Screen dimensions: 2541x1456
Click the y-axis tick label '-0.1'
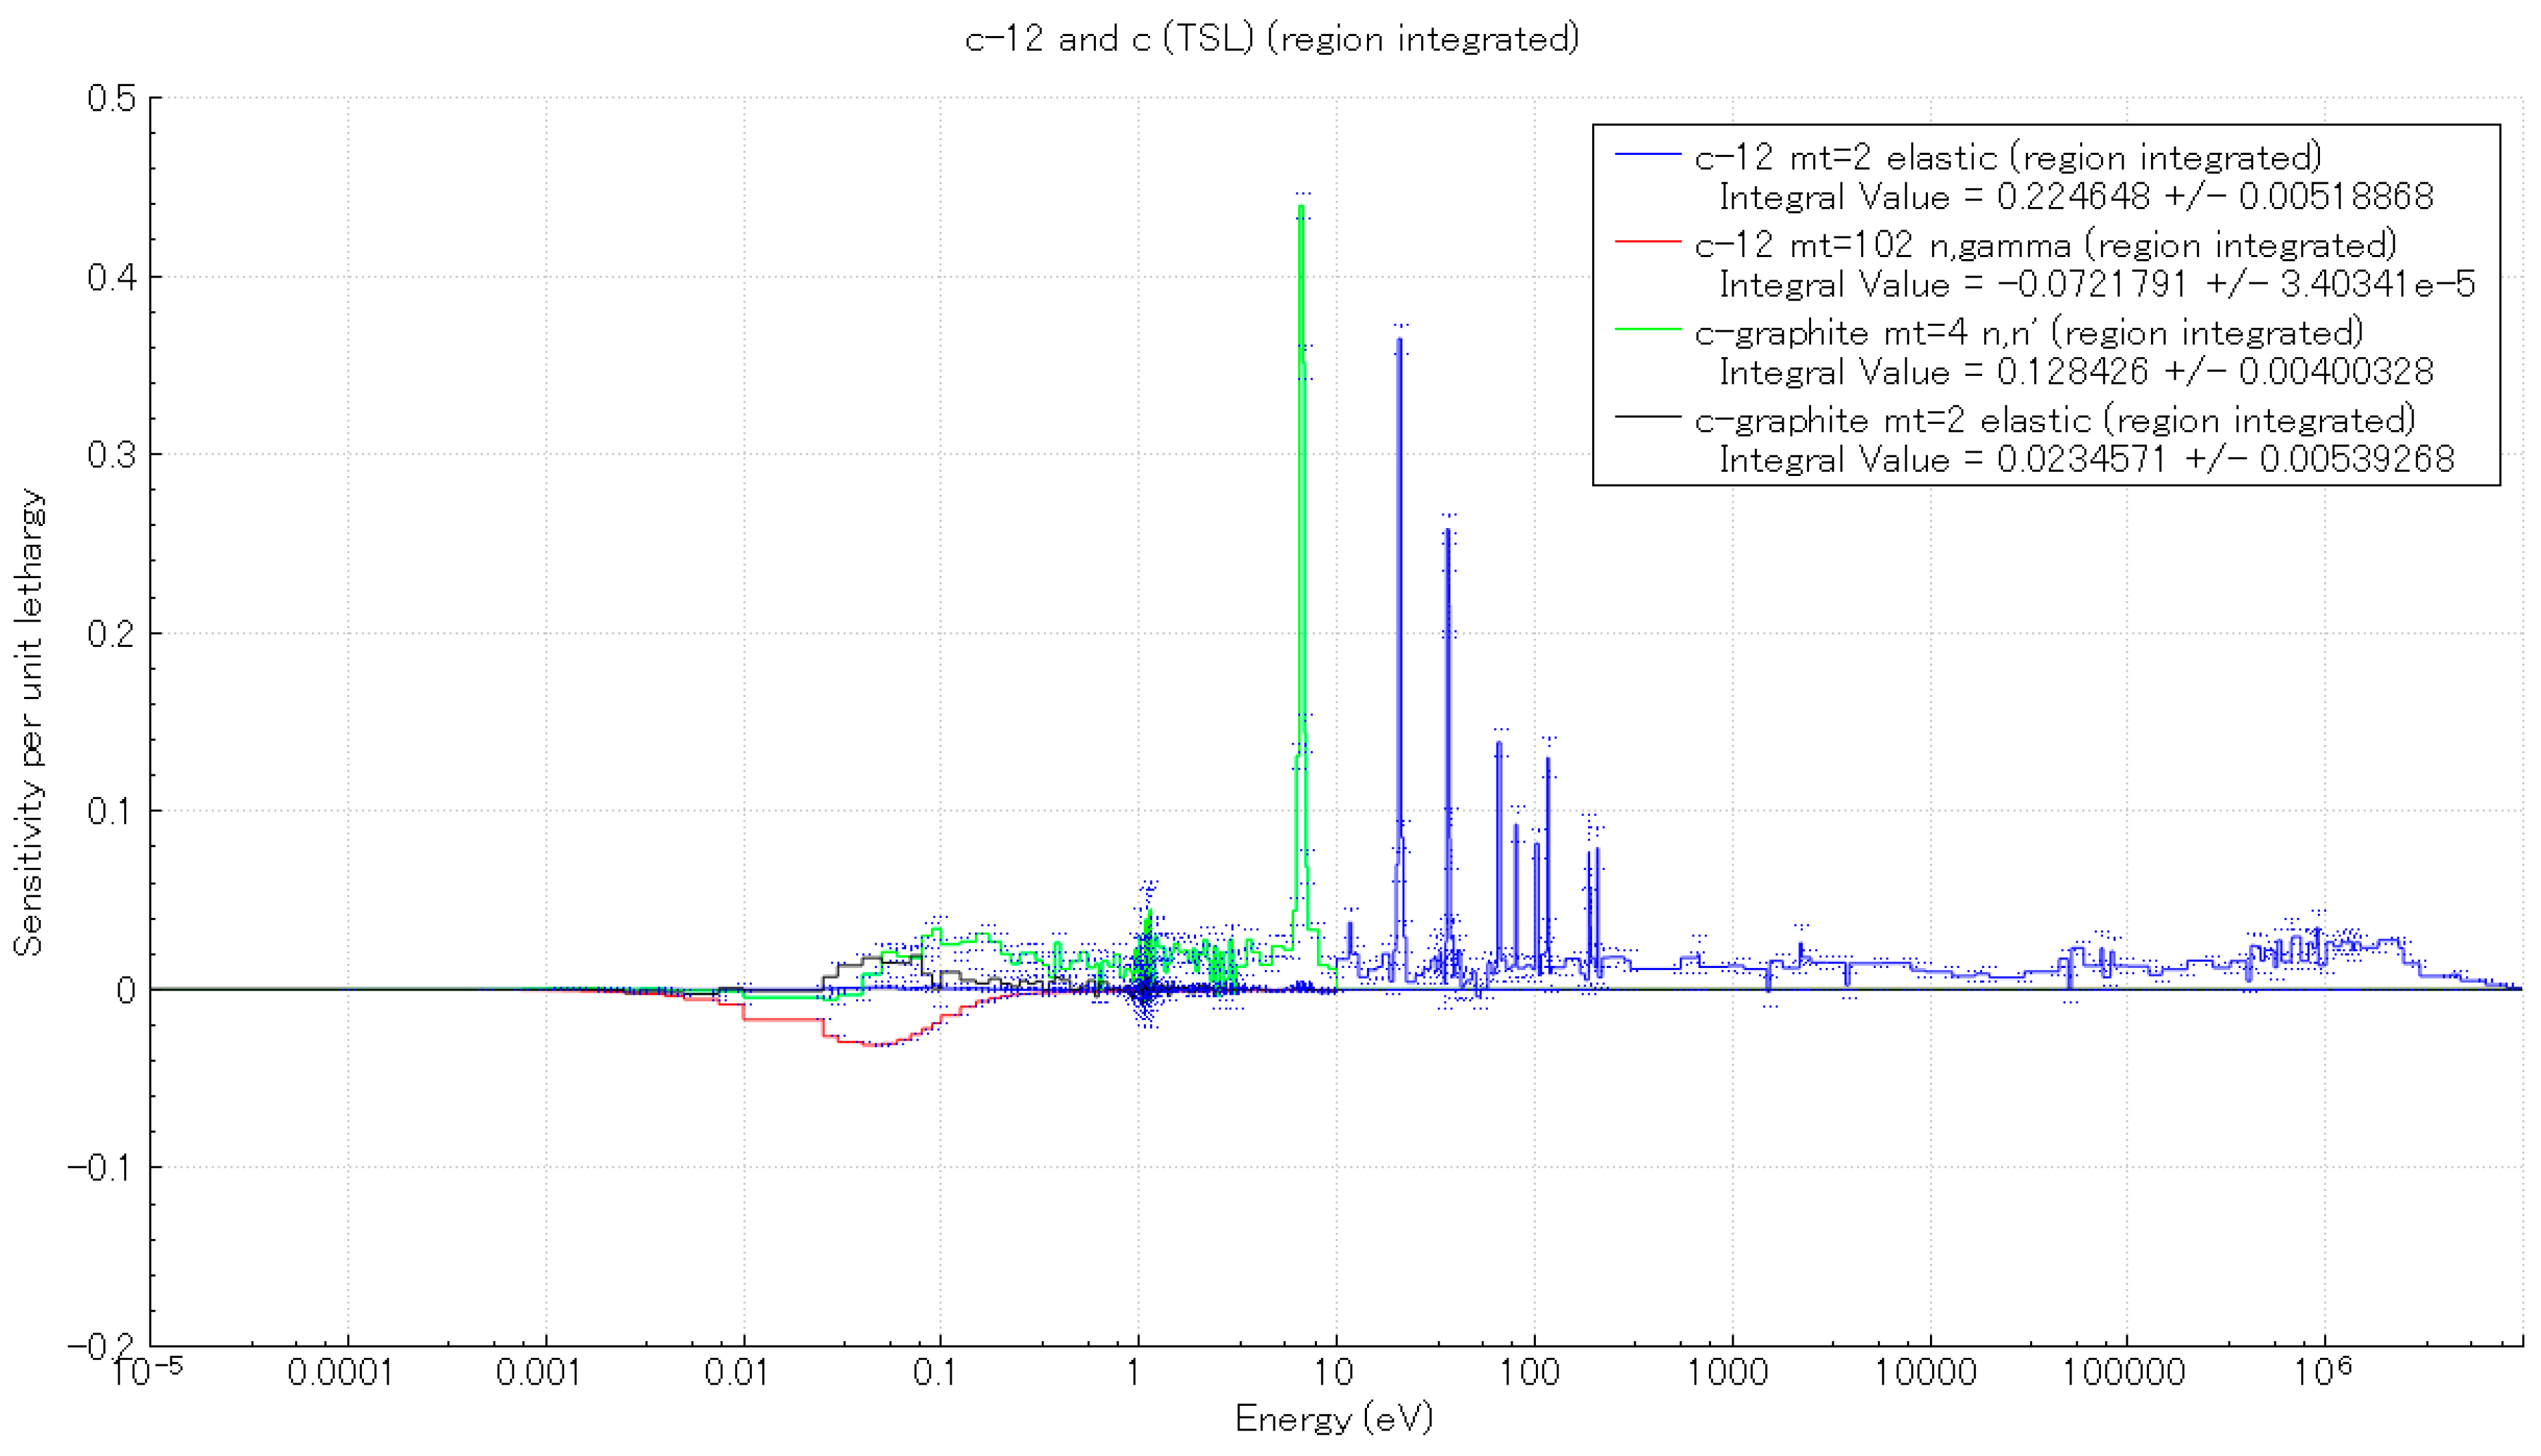point(101,1168)
